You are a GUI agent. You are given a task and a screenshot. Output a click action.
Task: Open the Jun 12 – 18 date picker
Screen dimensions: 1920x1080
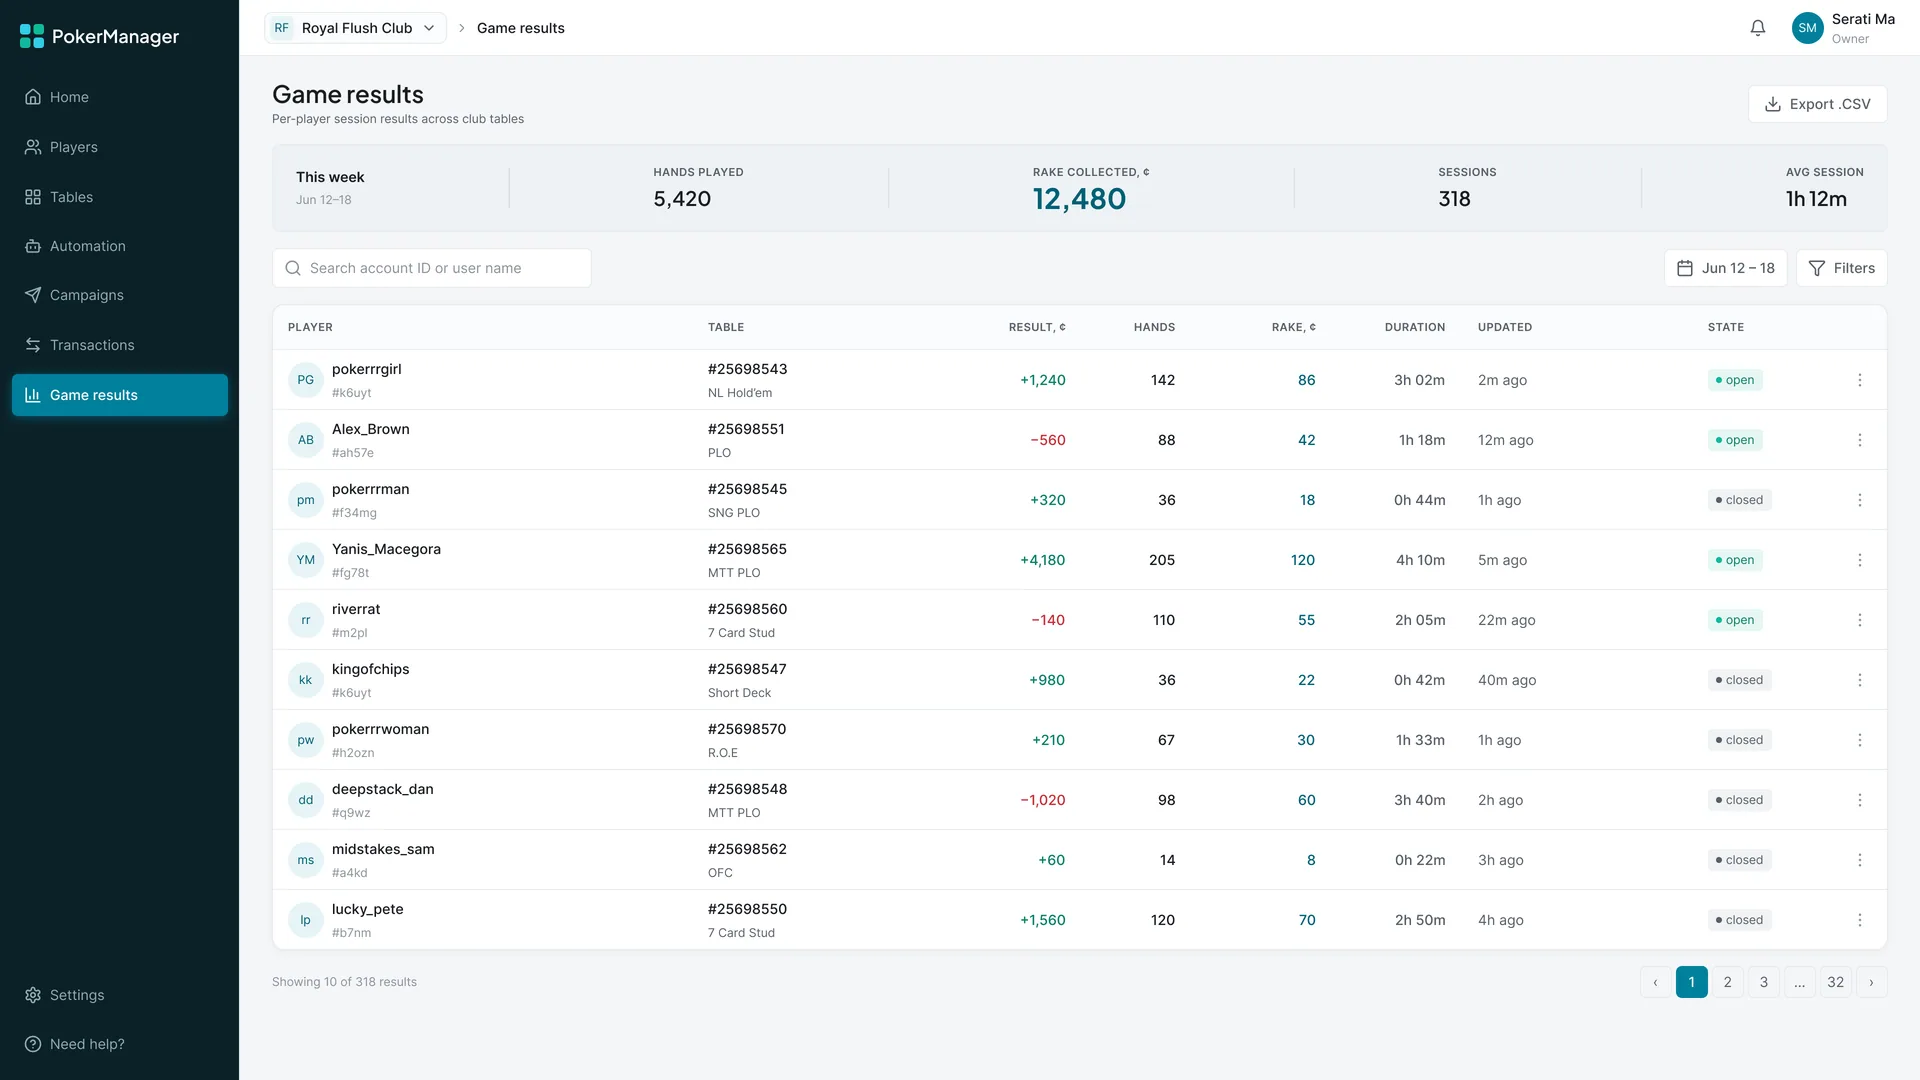click(1725, 268)
